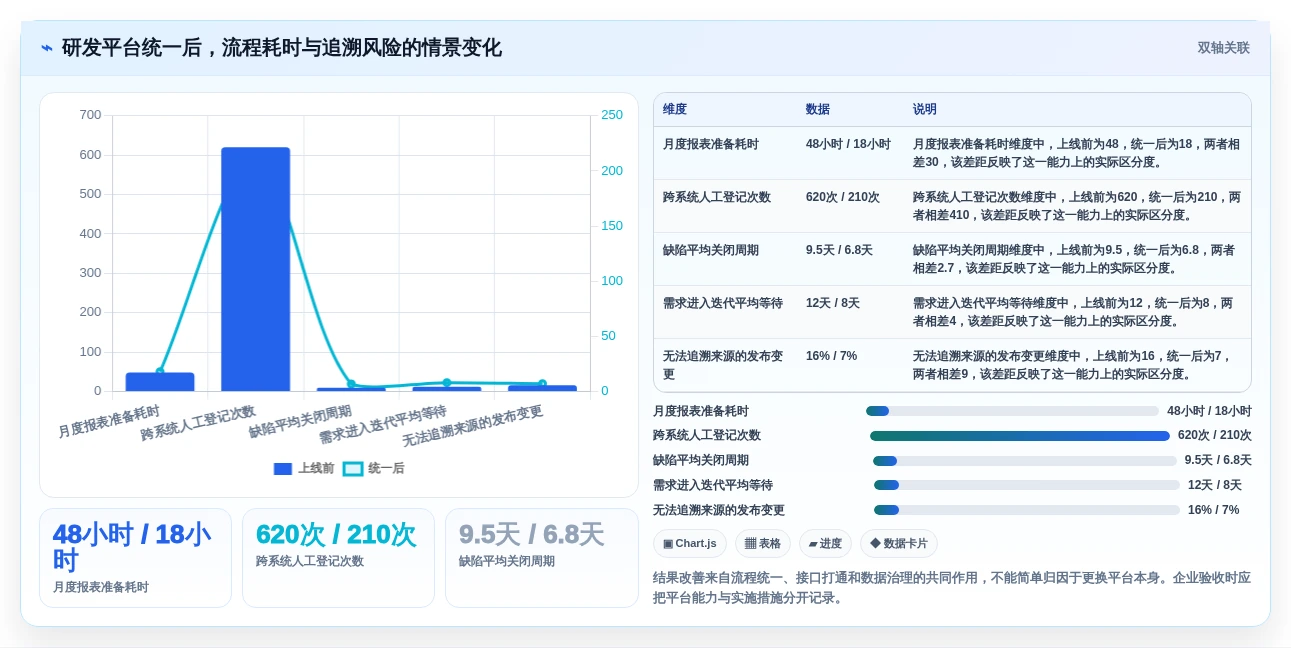This screenshot has width=1291, height=648.
Task: Click the 月度报表准备耗时 bar in the chart
Action: click(x=160, y=382)
